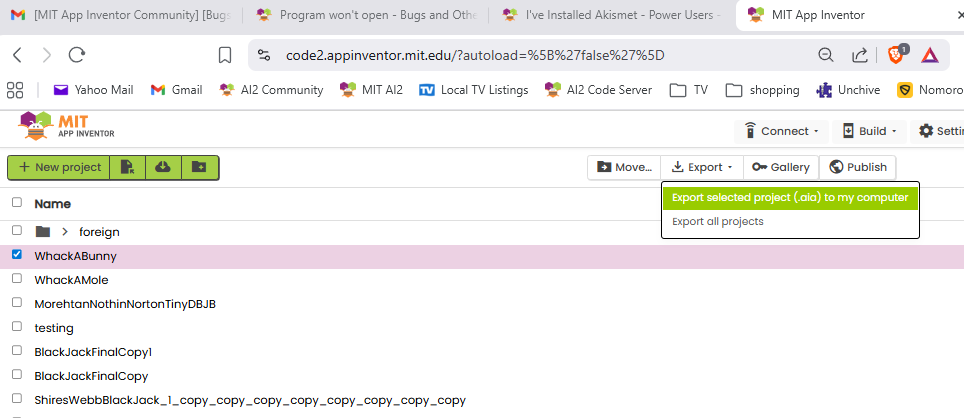Click the New project button
This screenshot has height=418, width=964.
pos(59,167)
